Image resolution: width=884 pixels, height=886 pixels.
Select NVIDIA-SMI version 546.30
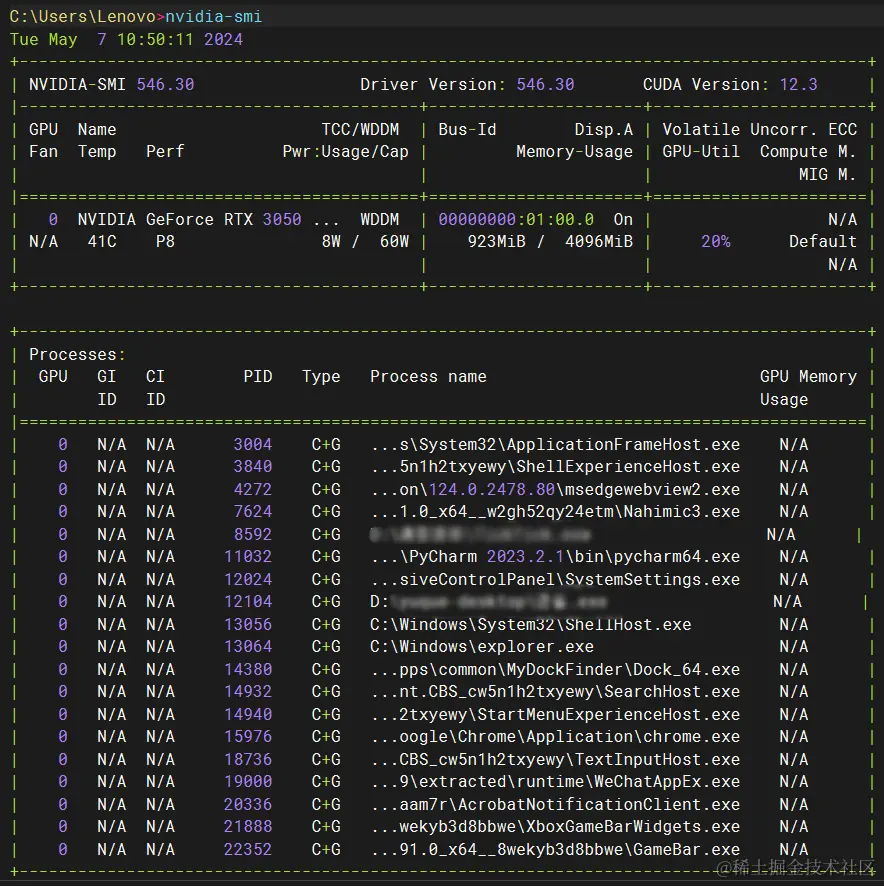coord(166,85)
